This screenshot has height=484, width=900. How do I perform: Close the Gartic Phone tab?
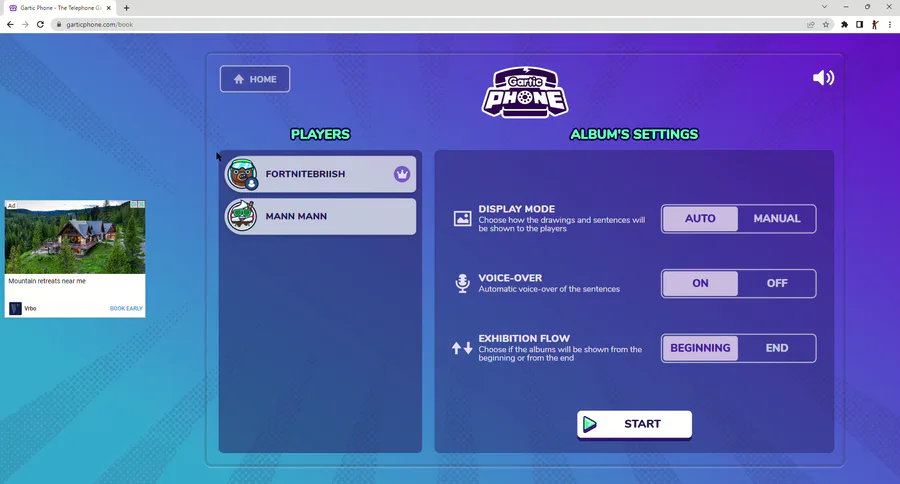[108, 8]
